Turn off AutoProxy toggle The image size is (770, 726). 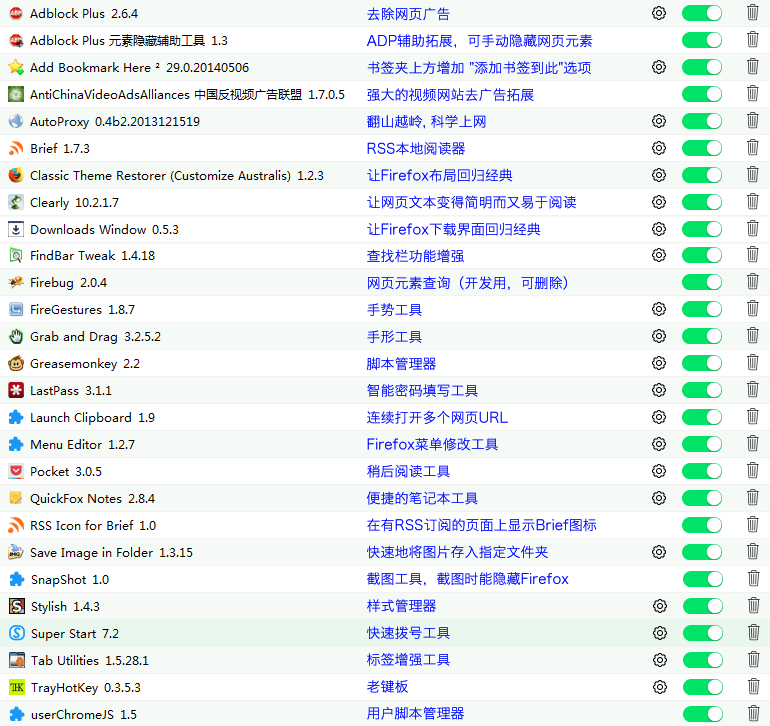[702, 121]
